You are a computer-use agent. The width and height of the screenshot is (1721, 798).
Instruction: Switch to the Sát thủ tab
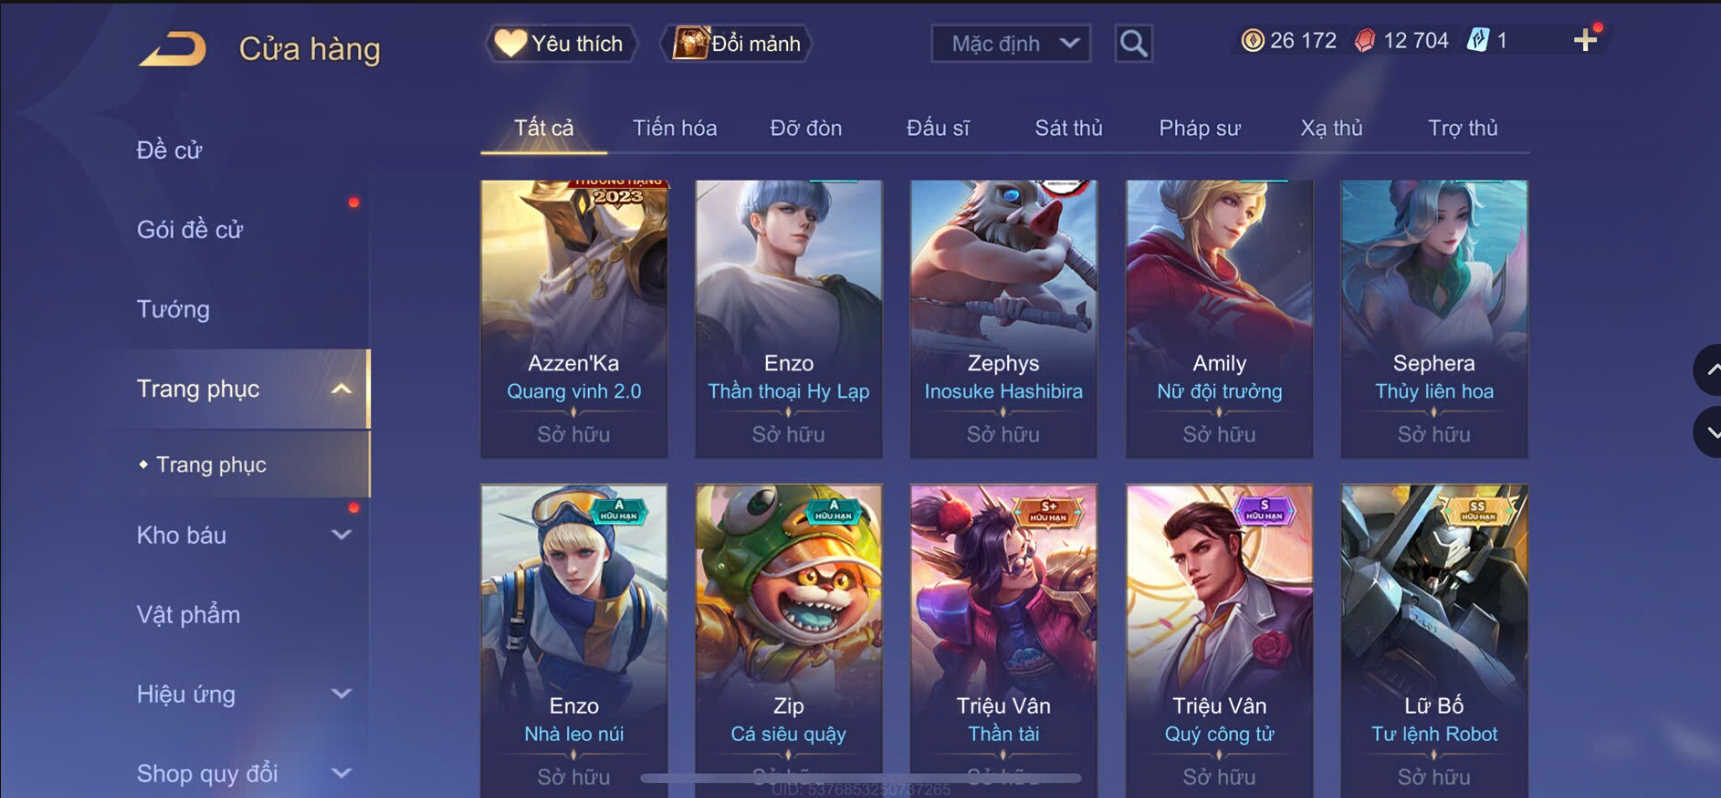(x=1068, y=128)
